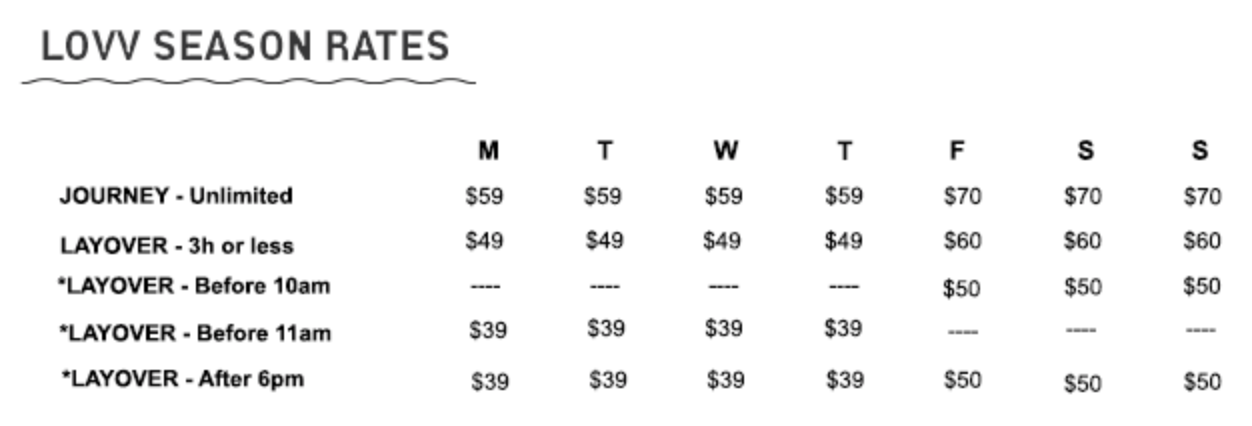Select the Friday (F) column header
Viewport: 1252px width, 426px height.
(957, 151)
